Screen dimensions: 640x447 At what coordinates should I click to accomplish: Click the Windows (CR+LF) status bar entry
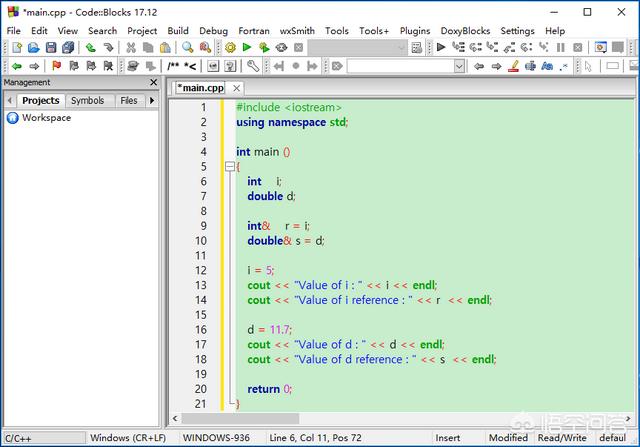(x=128, y=438)
